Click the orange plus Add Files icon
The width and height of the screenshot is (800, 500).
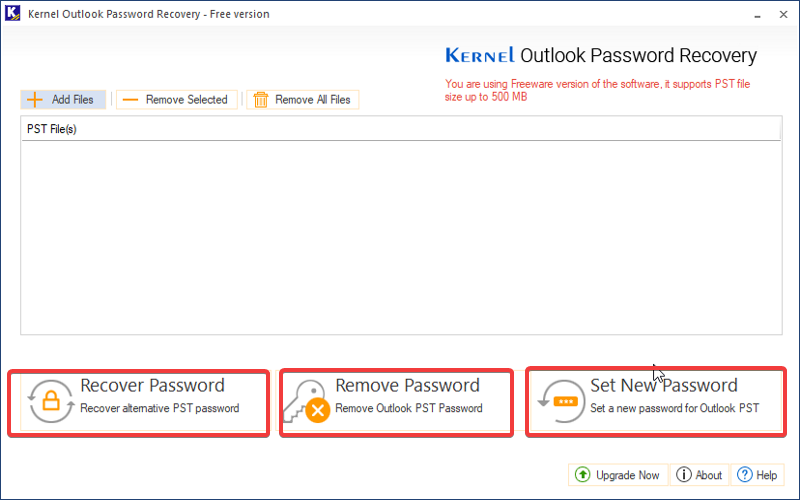[34, 99]
